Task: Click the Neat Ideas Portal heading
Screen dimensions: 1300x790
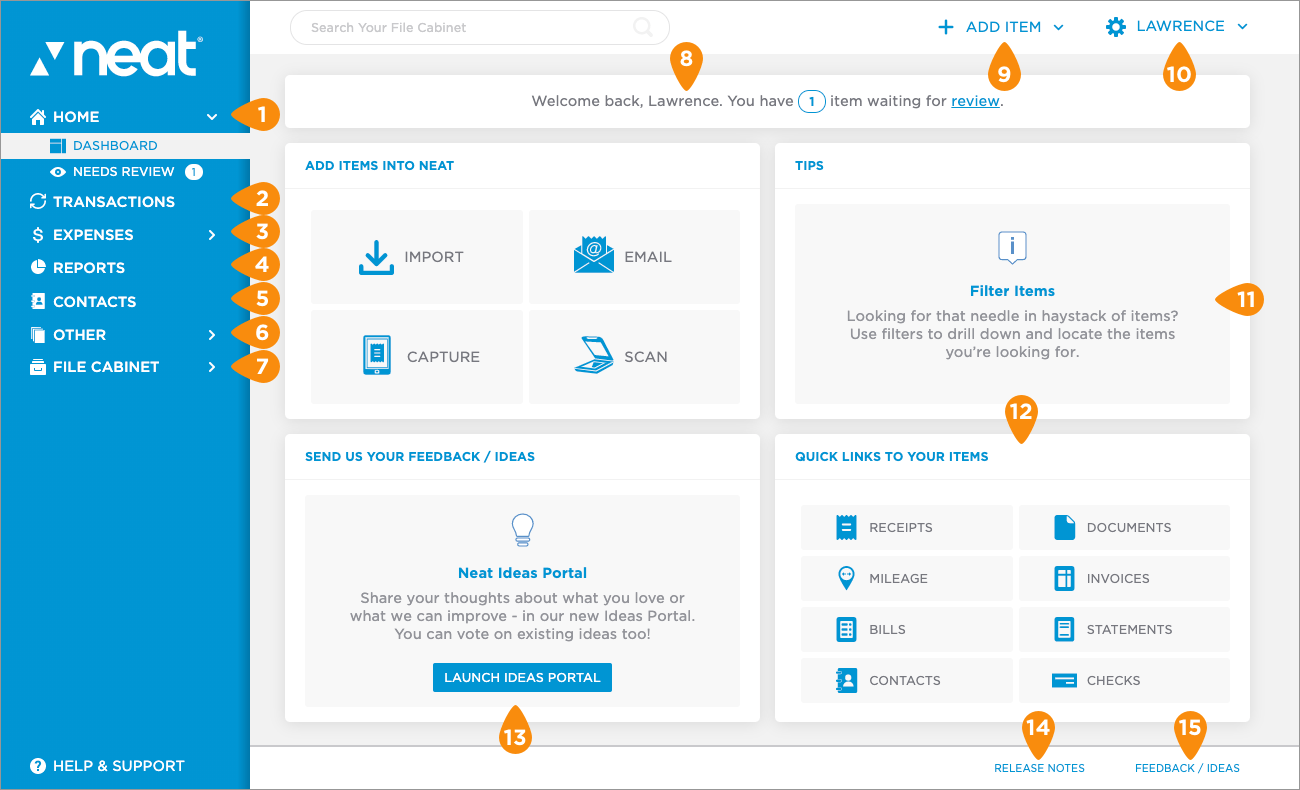Action: click(x=522, y=573)
